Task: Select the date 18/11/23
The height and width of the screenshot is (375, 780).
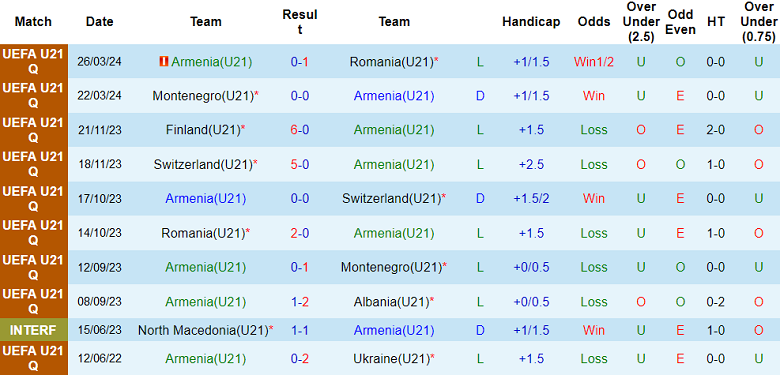Action: point(99,165)
